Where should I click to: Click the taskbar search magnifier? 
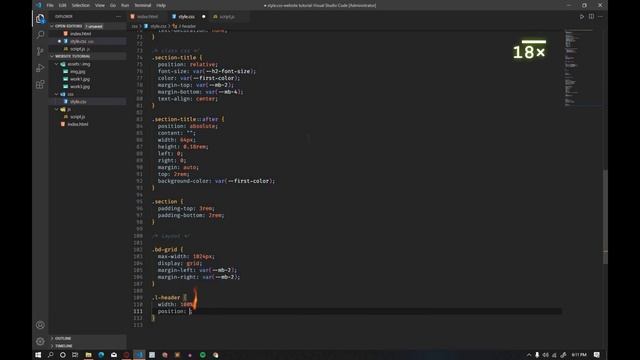[x=51, y=355]
